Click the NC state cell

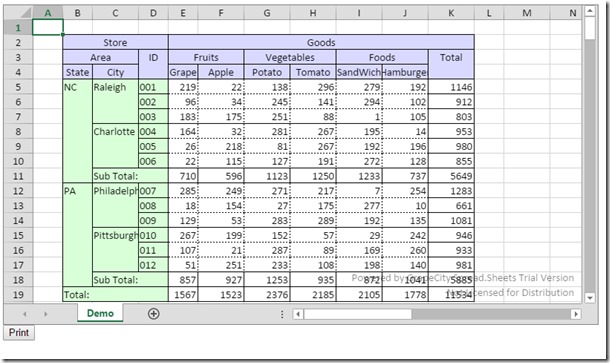[77, 131]
